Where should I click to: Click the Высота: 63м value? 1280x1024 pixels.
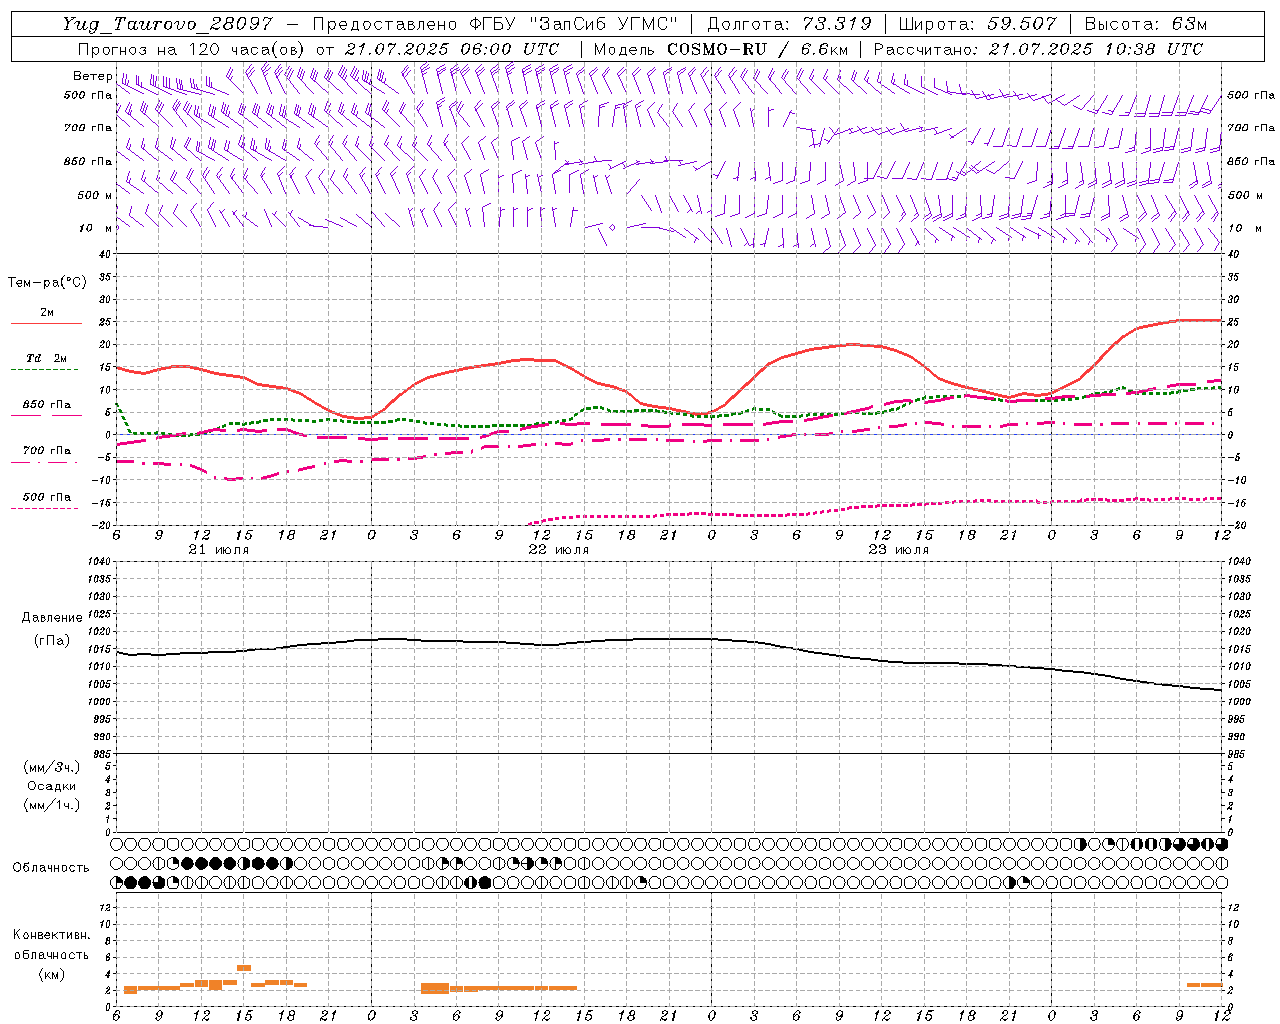tap(1145, 24)
